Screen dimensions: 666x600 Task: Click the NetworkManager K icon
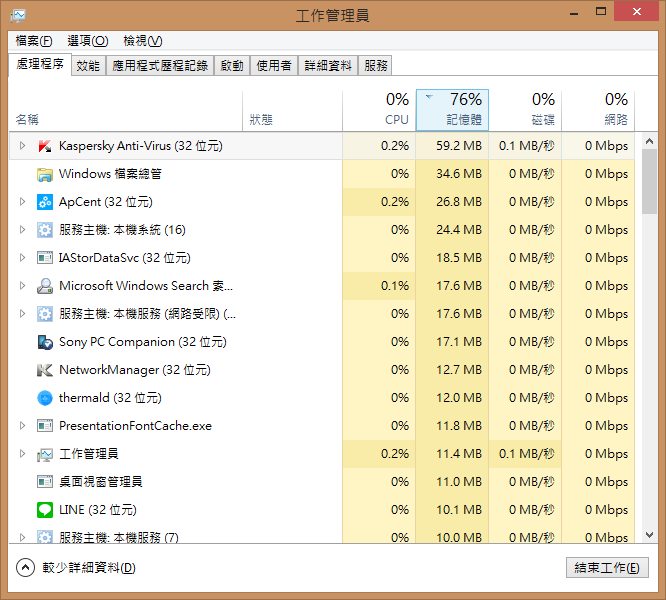[x=45, y=370]
